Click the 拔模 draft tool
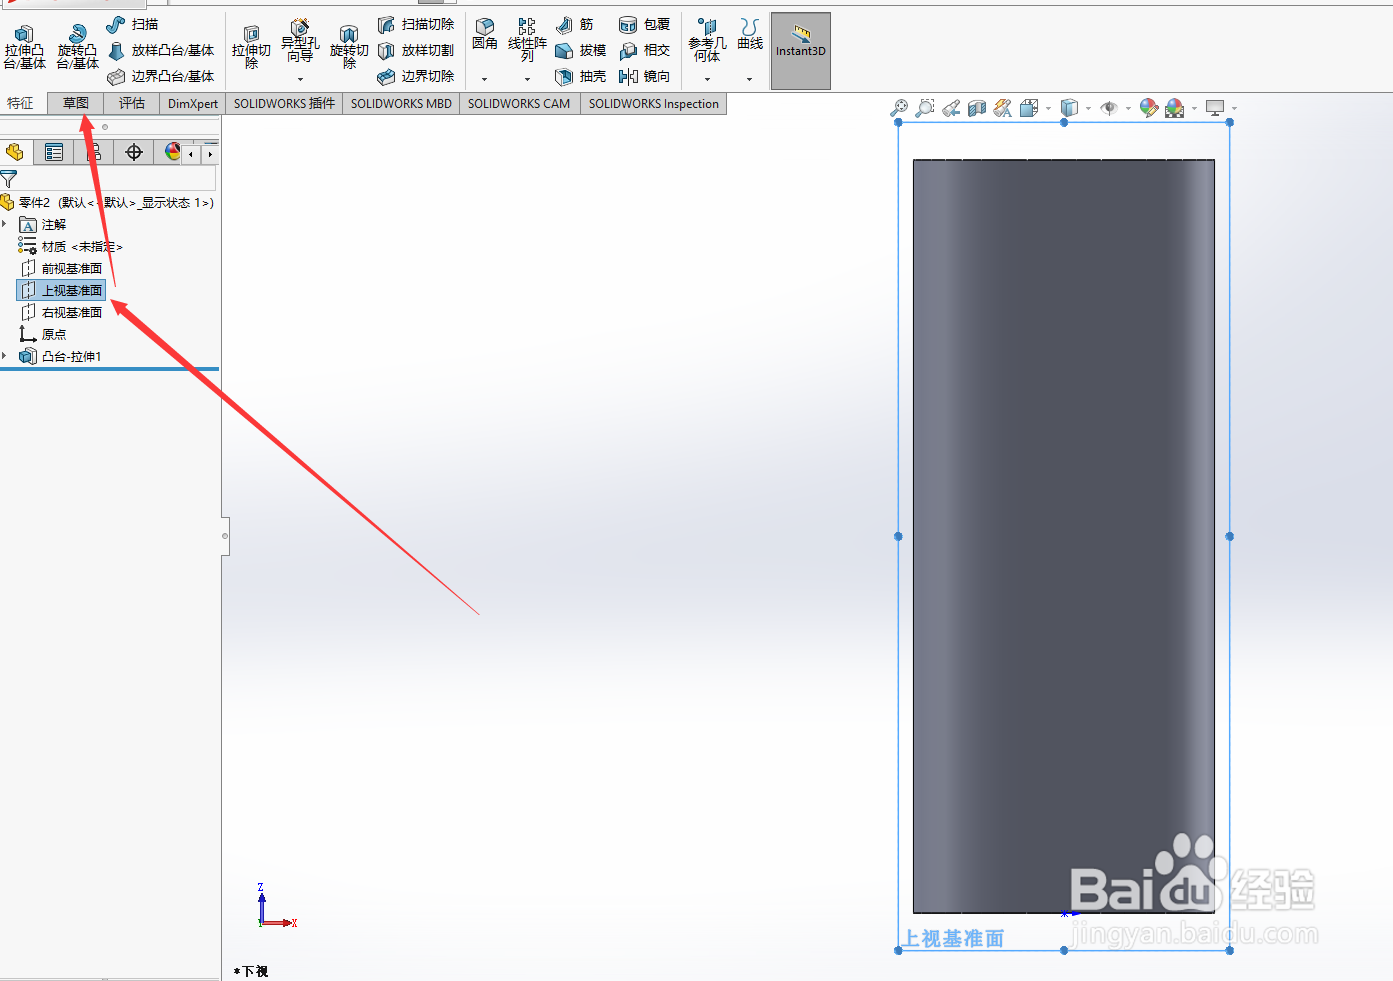Screen dimensions: 1393x981 click(581, 50)
